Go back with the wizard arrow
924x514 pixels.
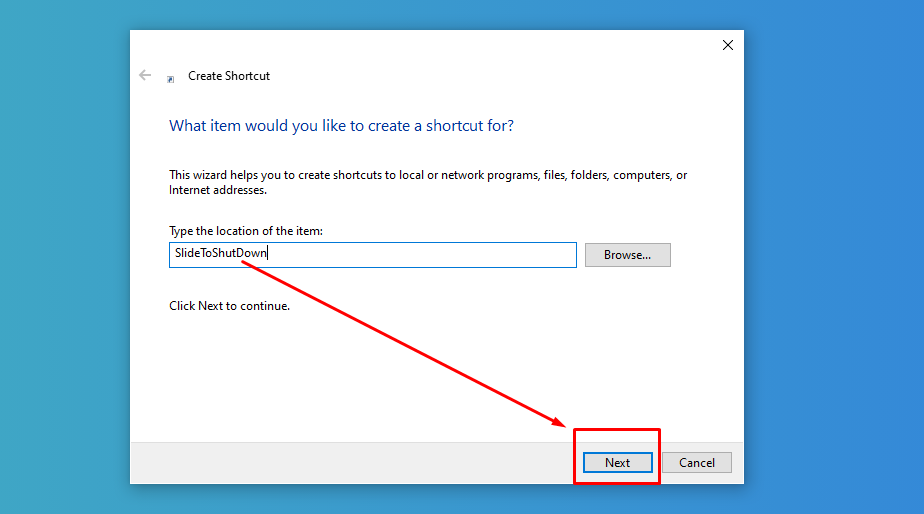pos(145,75)
